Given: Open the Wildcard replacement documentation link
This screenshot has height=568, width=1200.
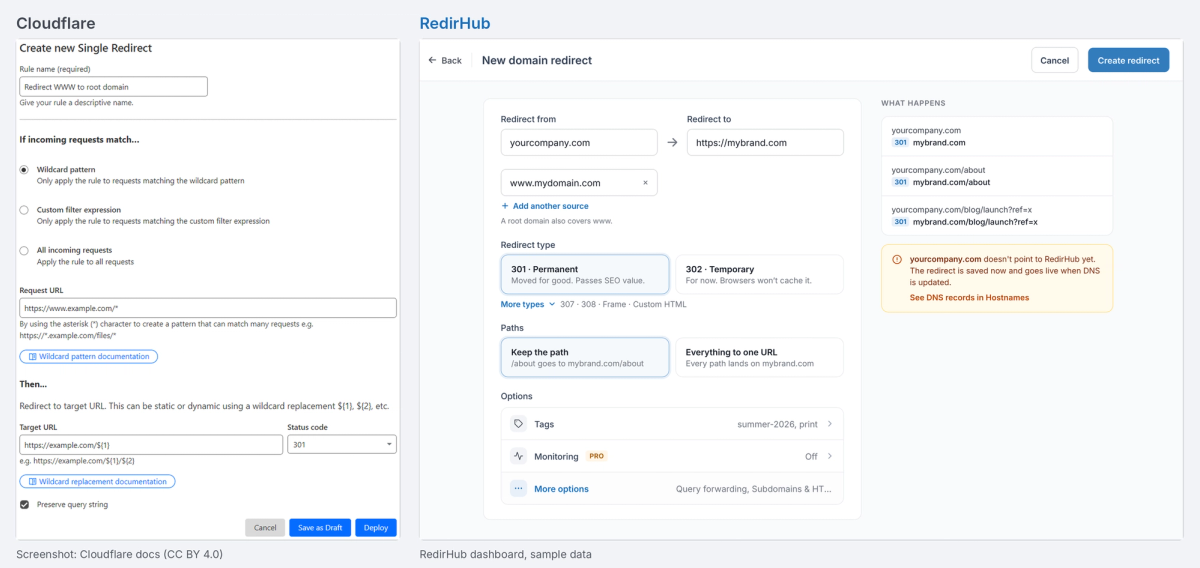Looking at the screenshot, I should click(x=97, y=481).
